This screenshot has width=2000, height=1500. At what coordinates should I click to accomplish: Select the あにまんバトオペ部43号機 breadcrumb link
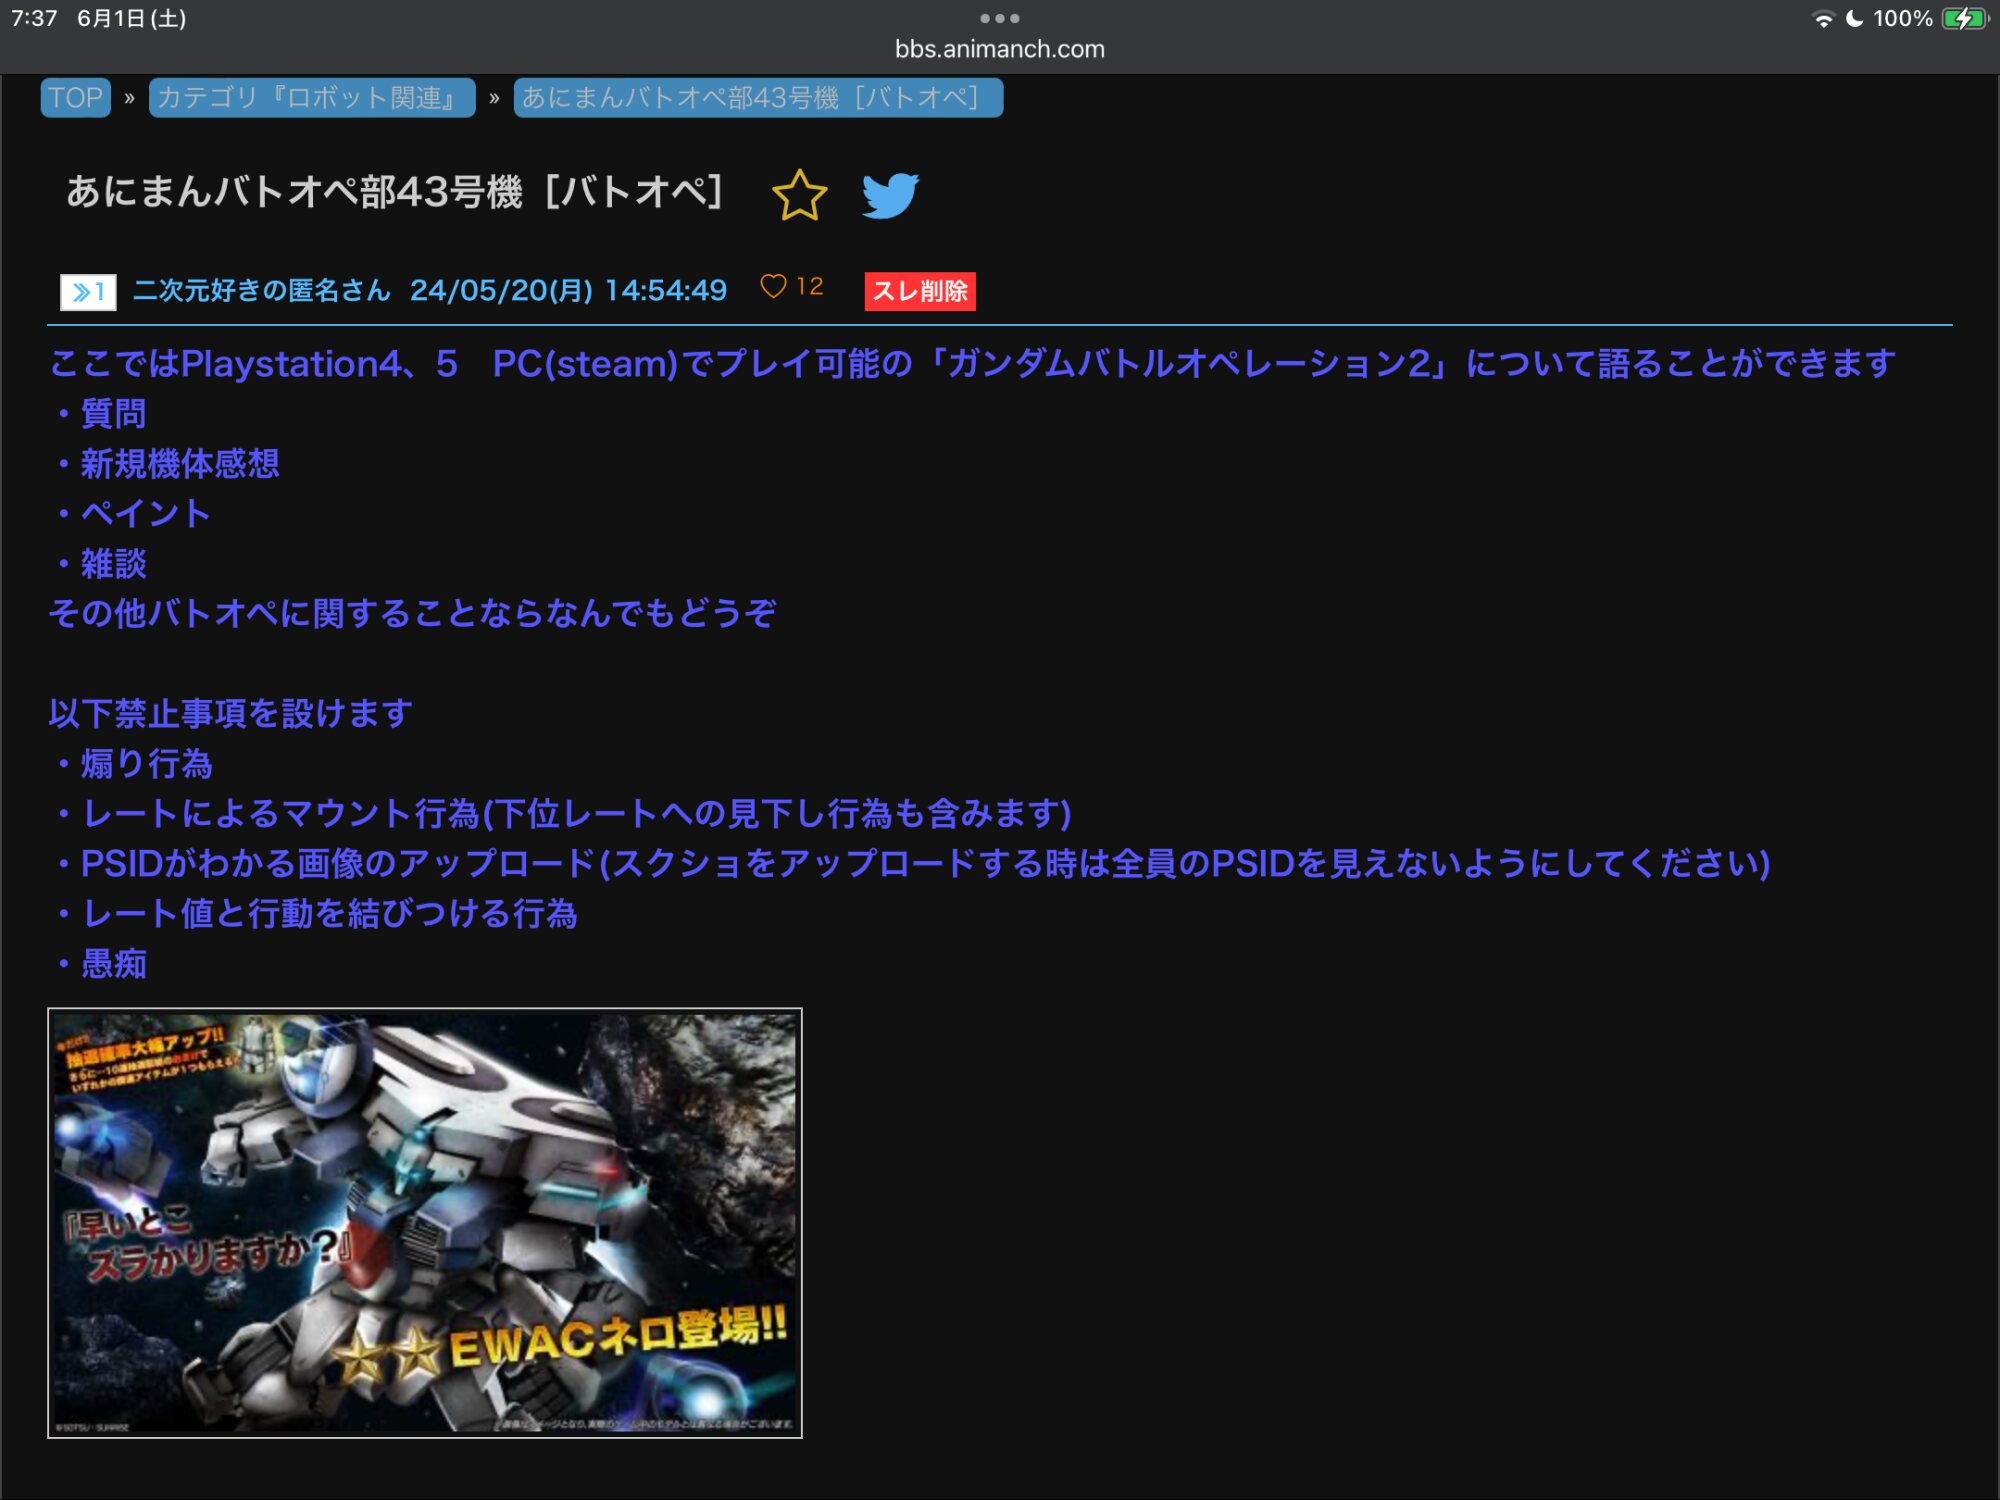pos(757,98)
